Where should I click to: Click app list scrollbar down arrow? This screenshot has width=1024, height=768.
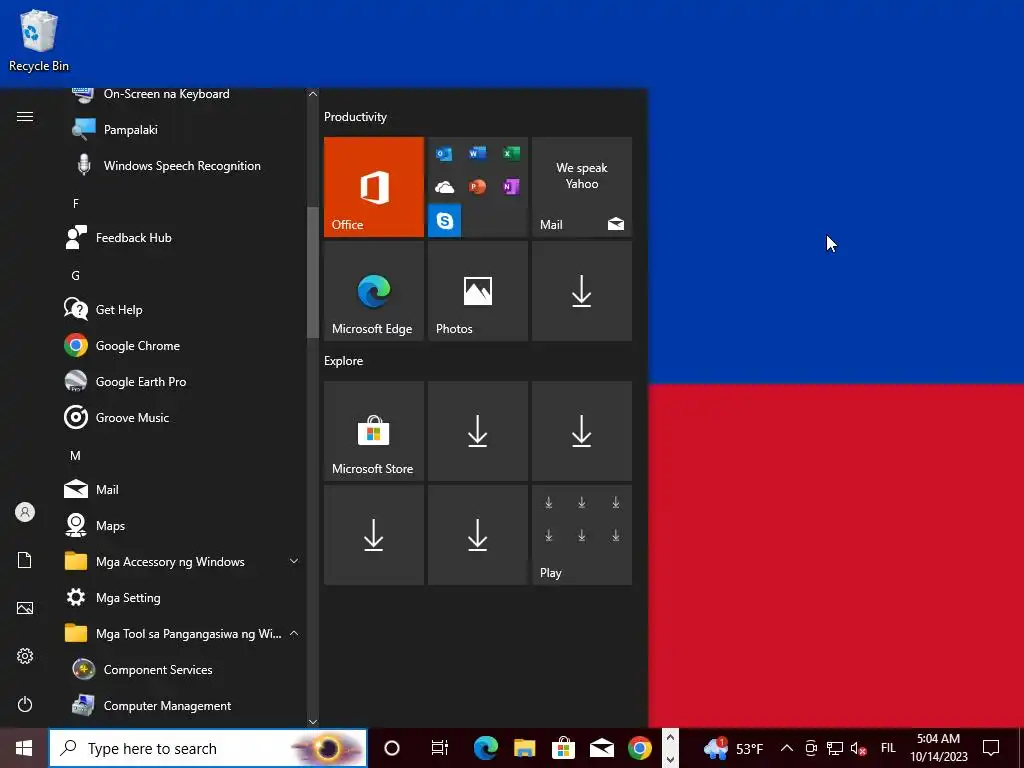coord(313,722)
